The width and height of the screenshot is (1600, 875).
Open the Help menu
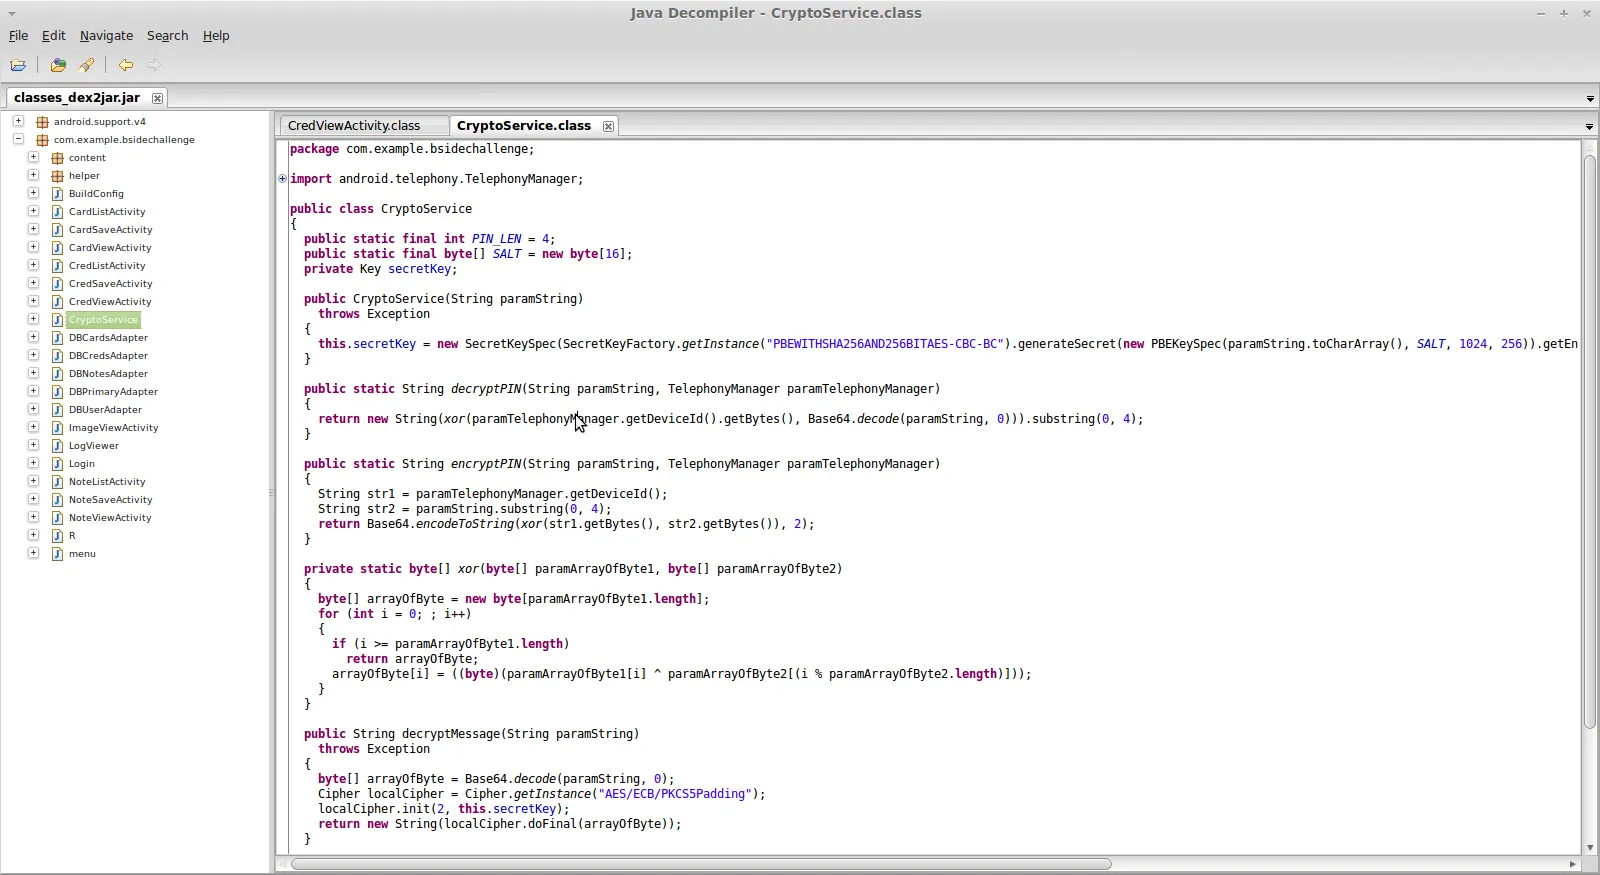pyautogui.click(x=216, y=36)
